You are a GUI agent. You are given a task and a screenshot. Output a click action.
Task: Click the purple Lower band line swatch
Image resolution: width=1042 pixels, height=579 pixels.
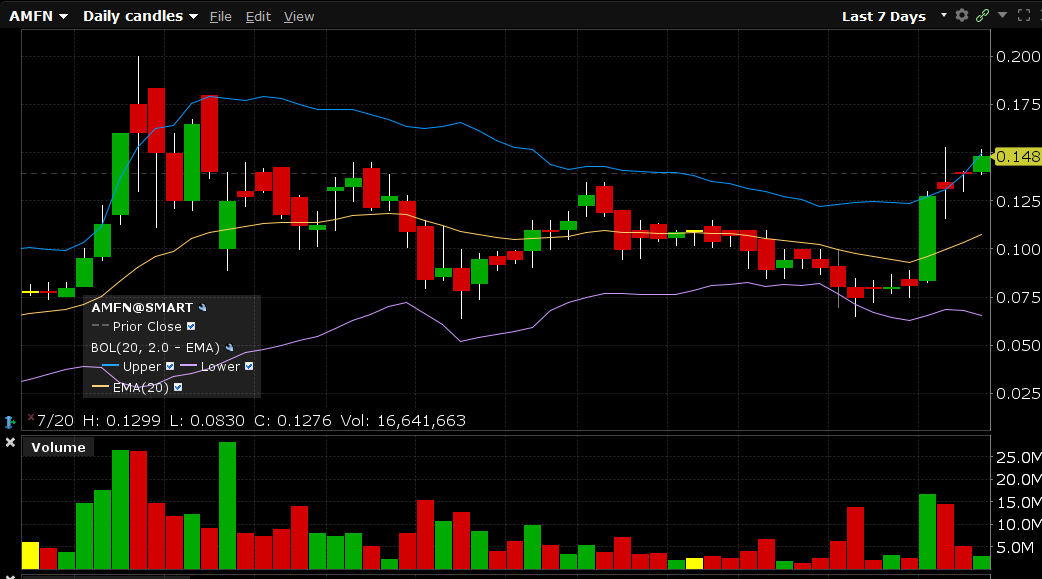pos(189,366)
